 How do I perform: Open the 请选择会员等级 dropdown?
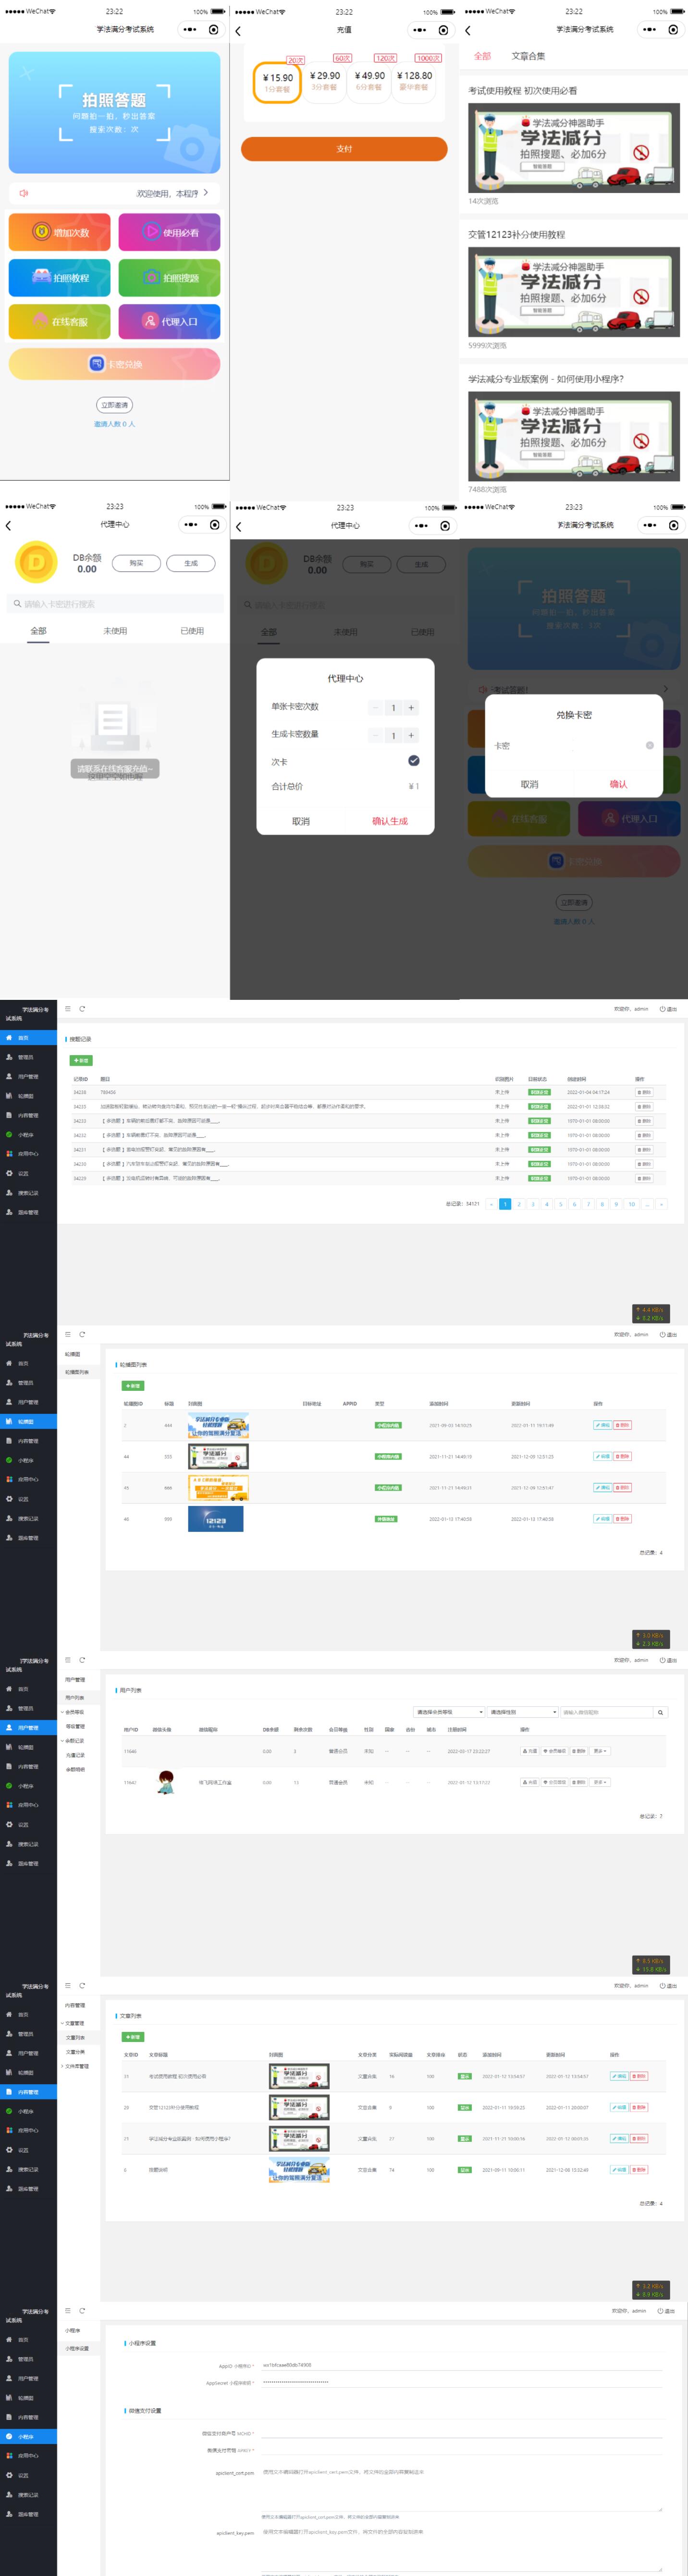[449, 1712]
